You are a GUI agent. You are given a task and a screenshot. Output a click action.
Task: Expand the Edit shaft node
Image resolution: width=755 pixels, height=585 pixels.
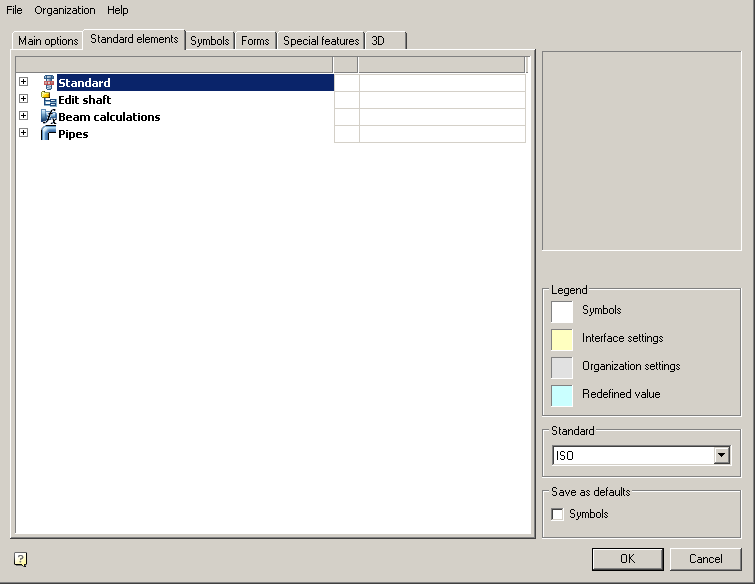(x=24, y=99)
